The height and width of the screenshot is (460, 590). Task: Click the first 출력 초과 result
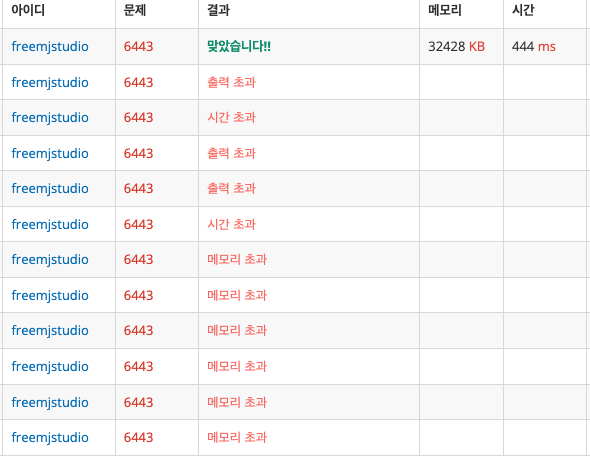coord(231,82)
